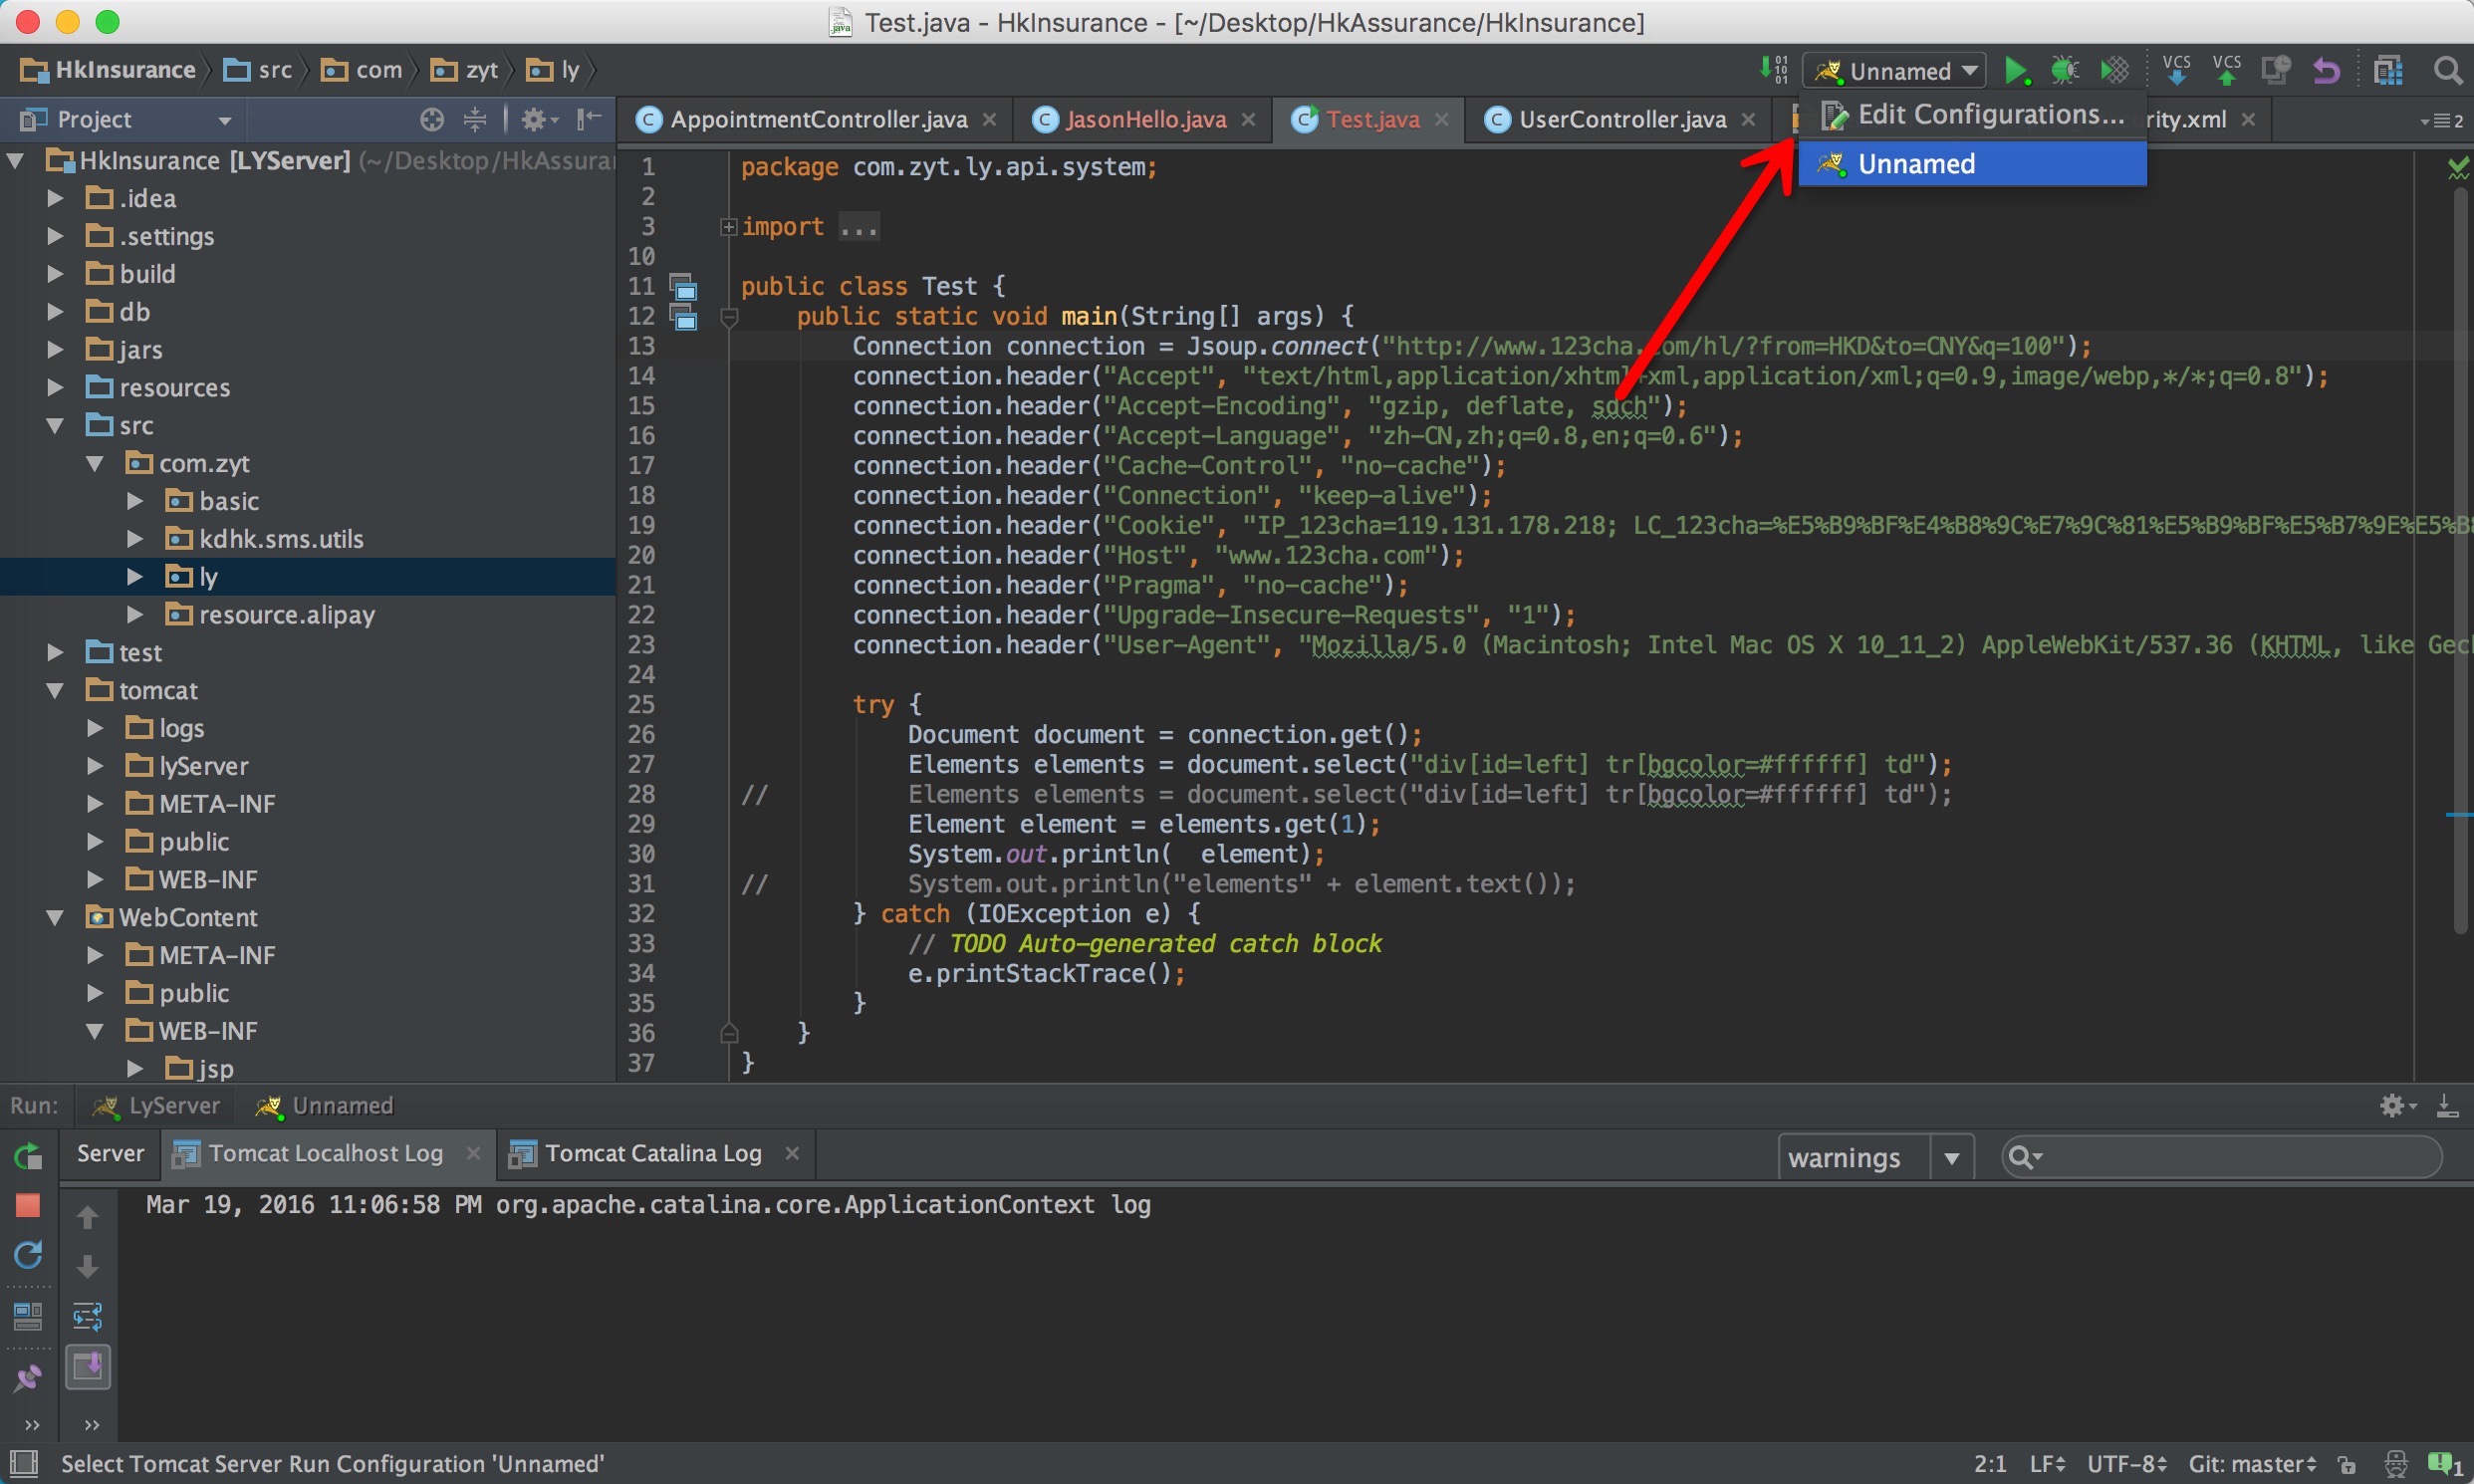This screenshot has height=1484, width=2474.
Task: Toggle Scroll to End in log console
Action: point(88,1367)
